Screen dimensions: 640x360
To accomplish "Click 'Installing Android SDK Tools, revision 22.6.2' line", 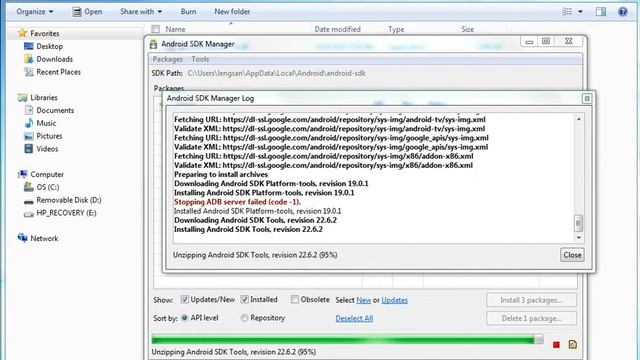I will (x=248, y=229).
